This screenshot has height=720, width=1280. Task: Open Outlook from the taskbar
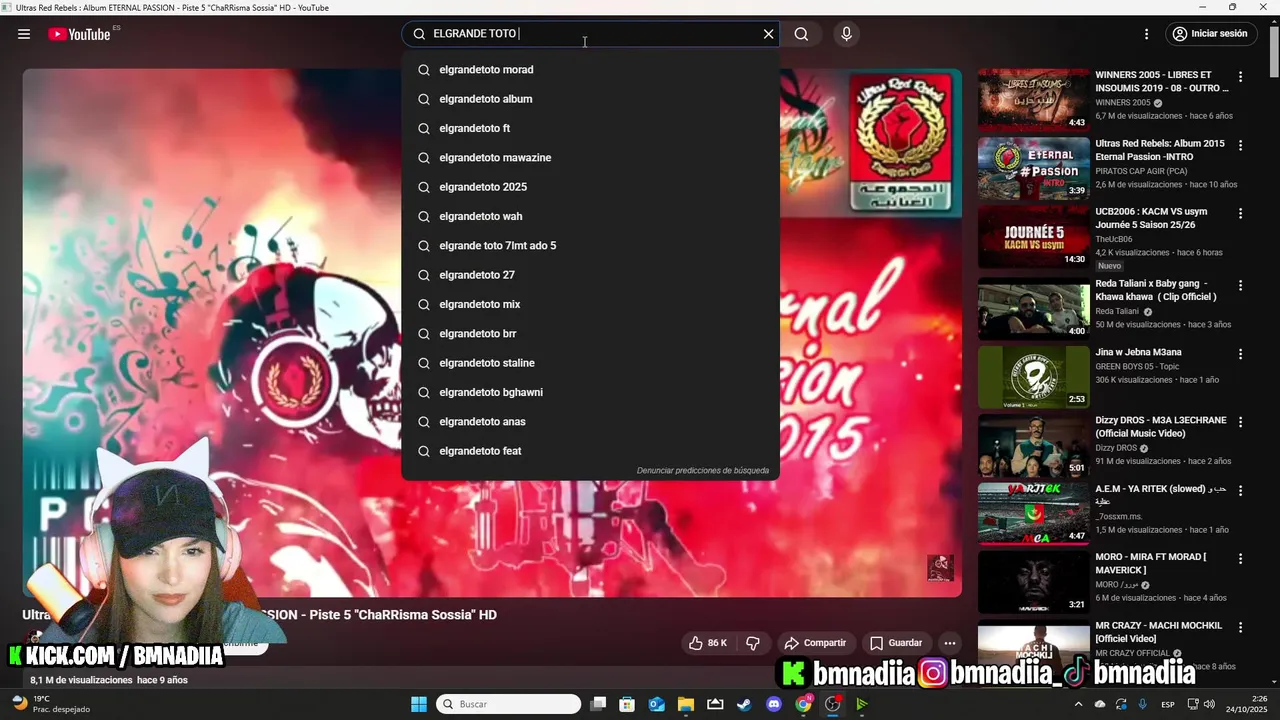[x=656, y=704]
